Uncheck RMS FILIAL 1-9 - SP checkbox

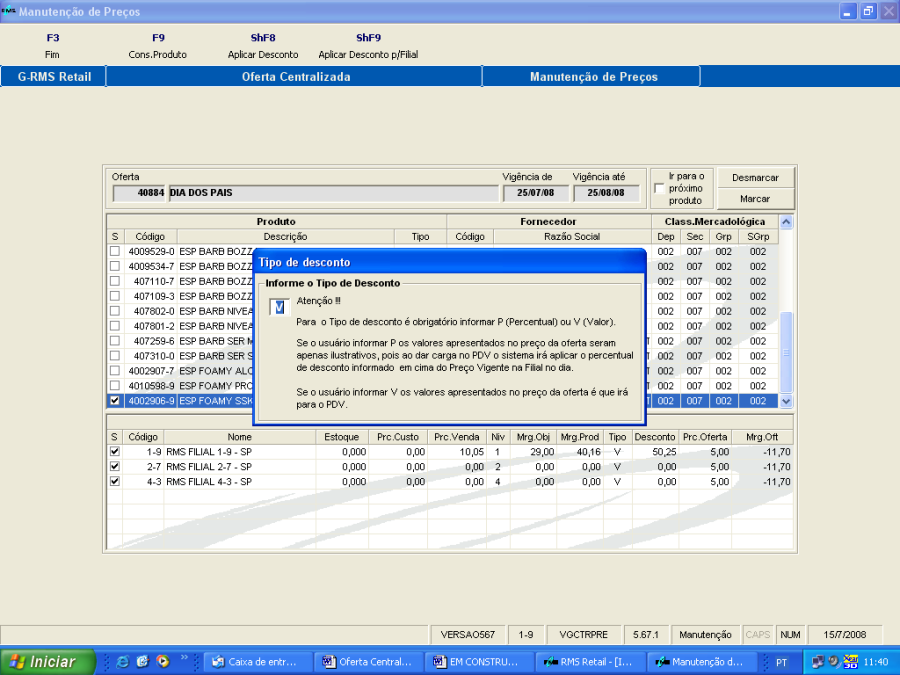(x=115, y=452)
